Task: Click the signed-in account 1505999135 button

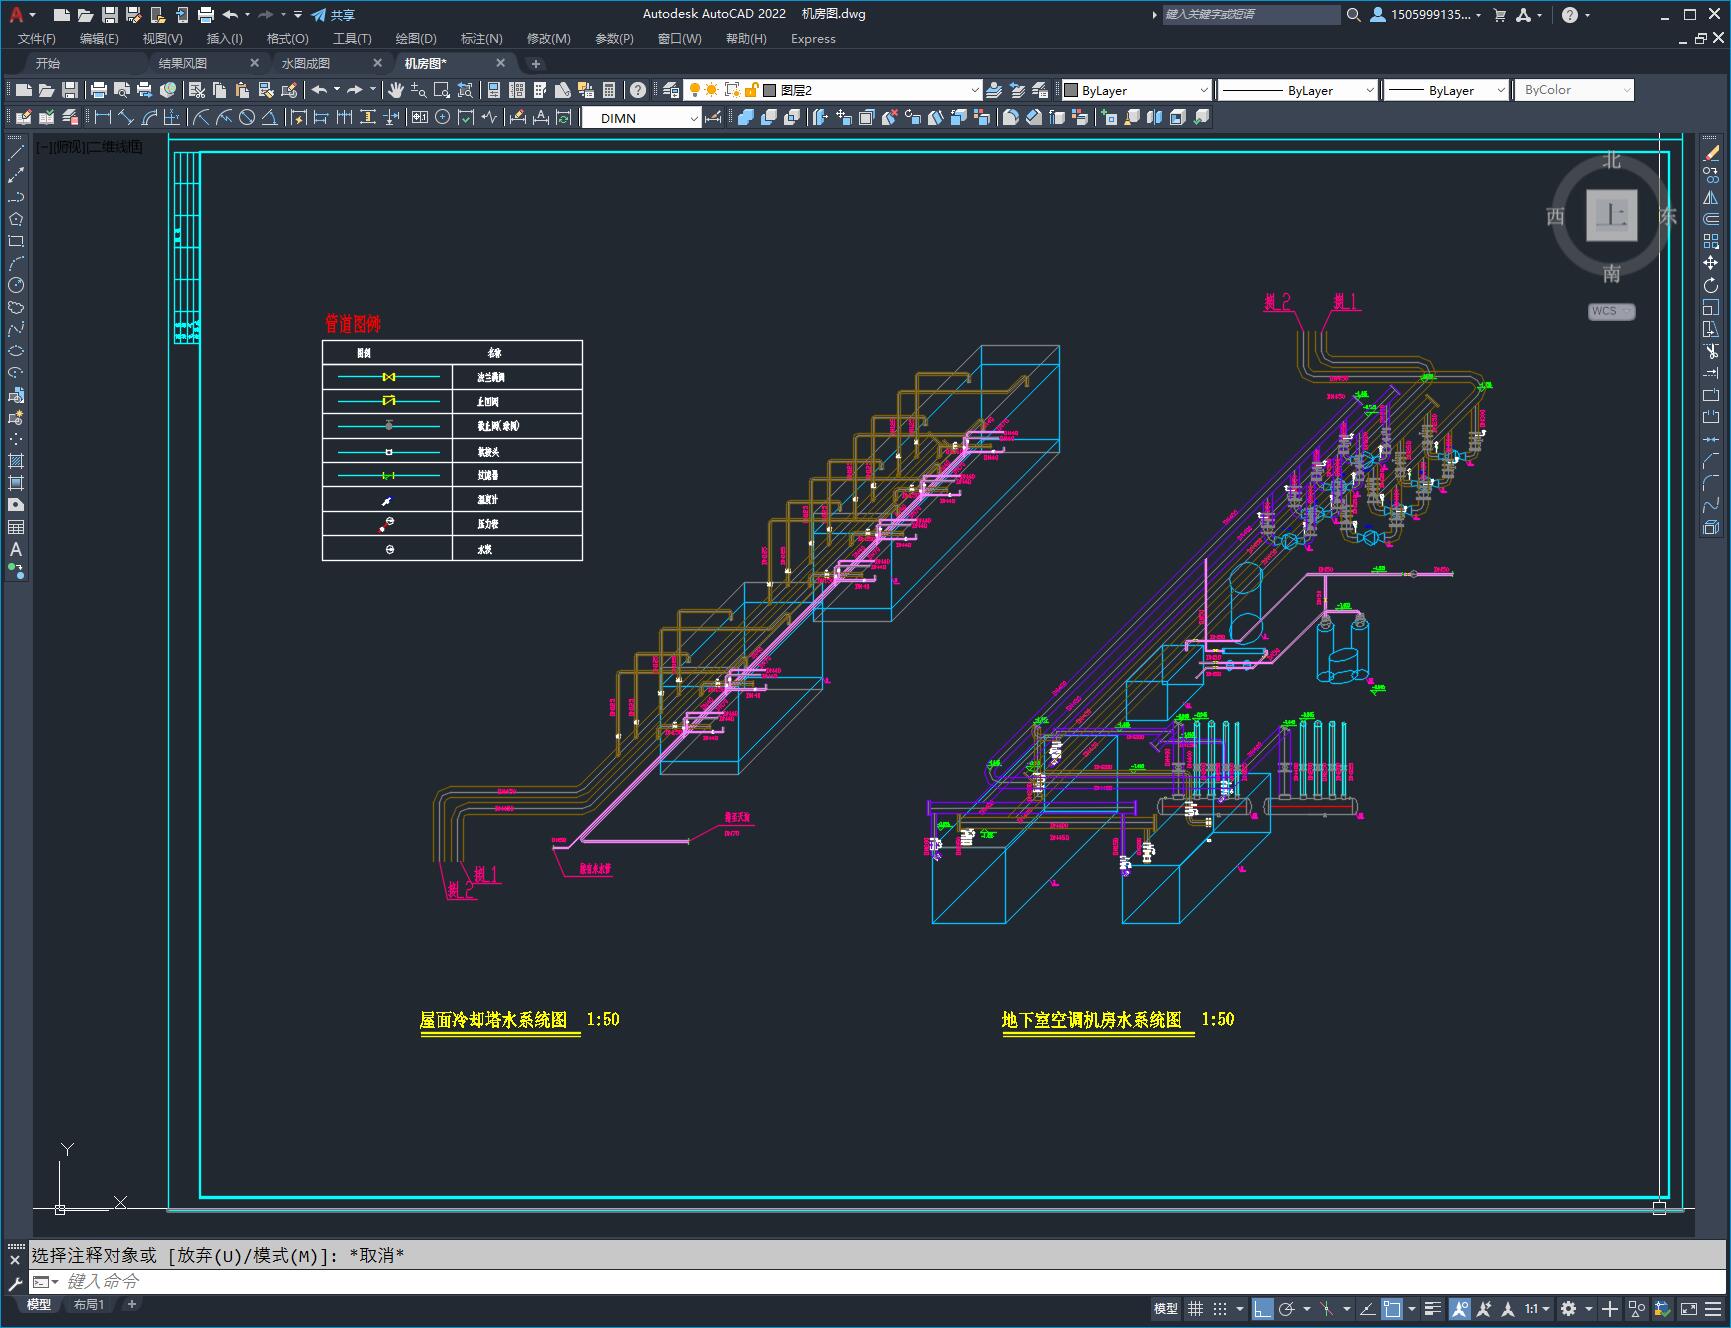Action: tap(1426, 14)
